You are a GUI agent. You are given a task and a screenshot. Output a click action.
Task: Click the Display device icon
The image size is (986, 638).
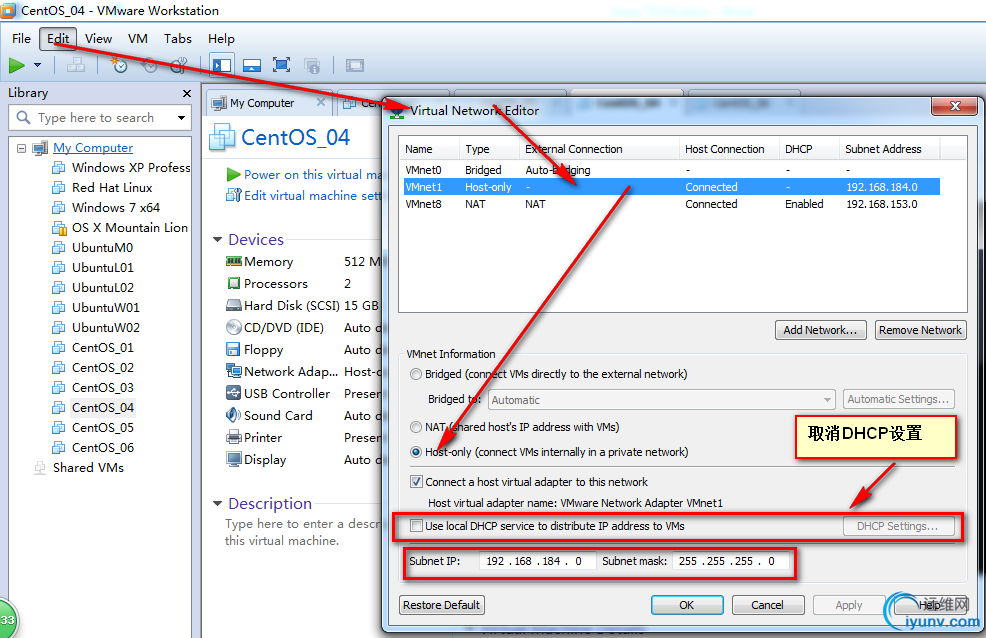point(234,459)
